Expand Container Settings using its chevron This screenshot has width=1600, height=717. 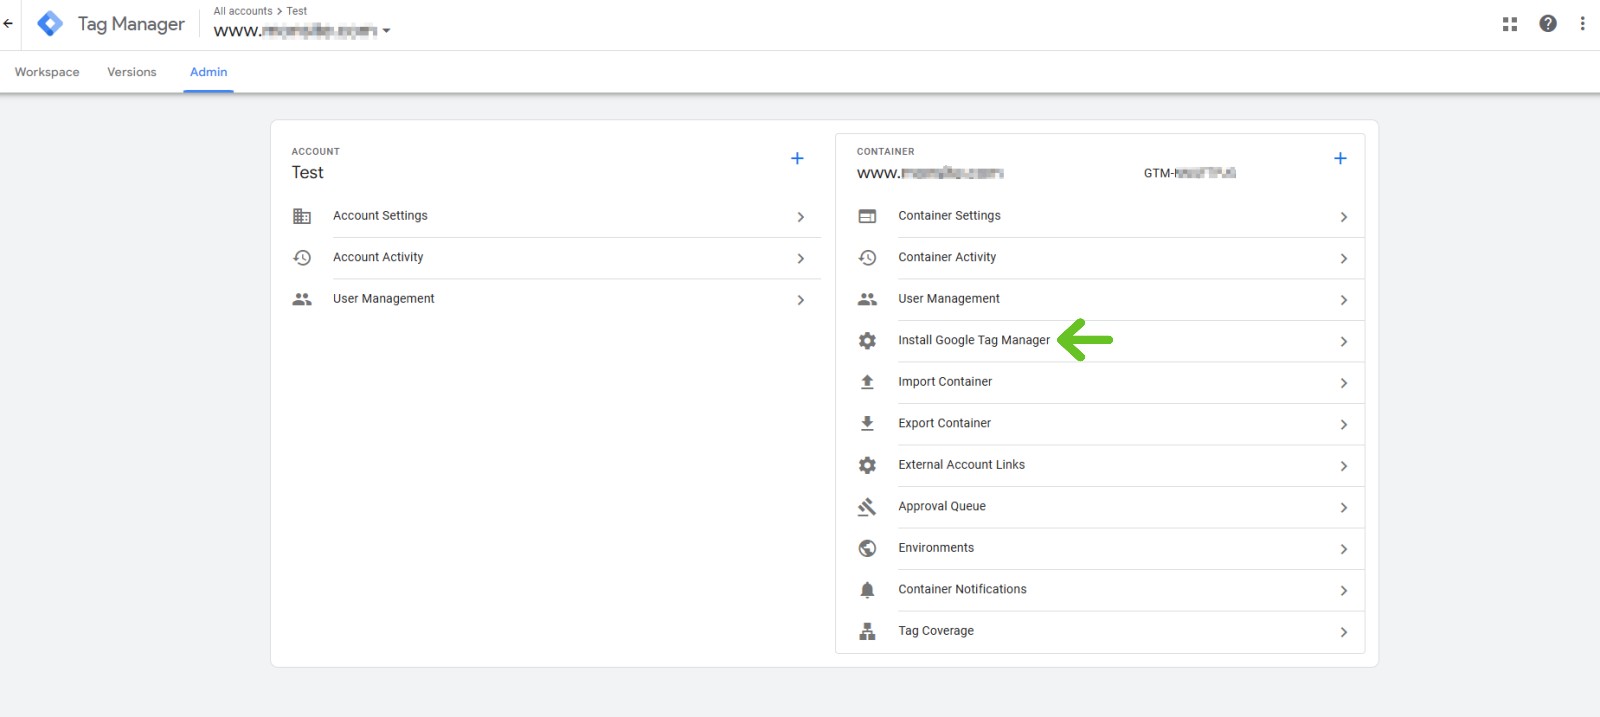(1343, 217)
